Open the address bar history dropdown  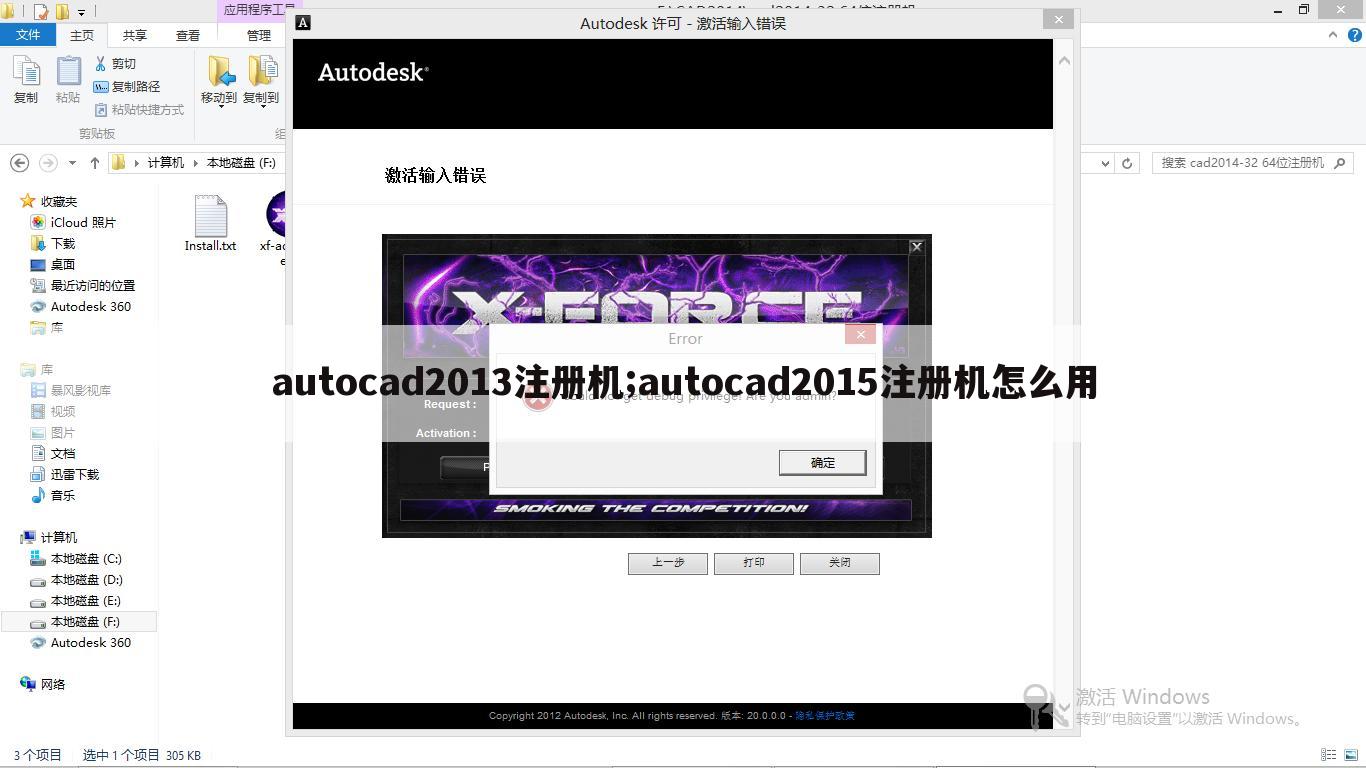(x=1105, y=163)
